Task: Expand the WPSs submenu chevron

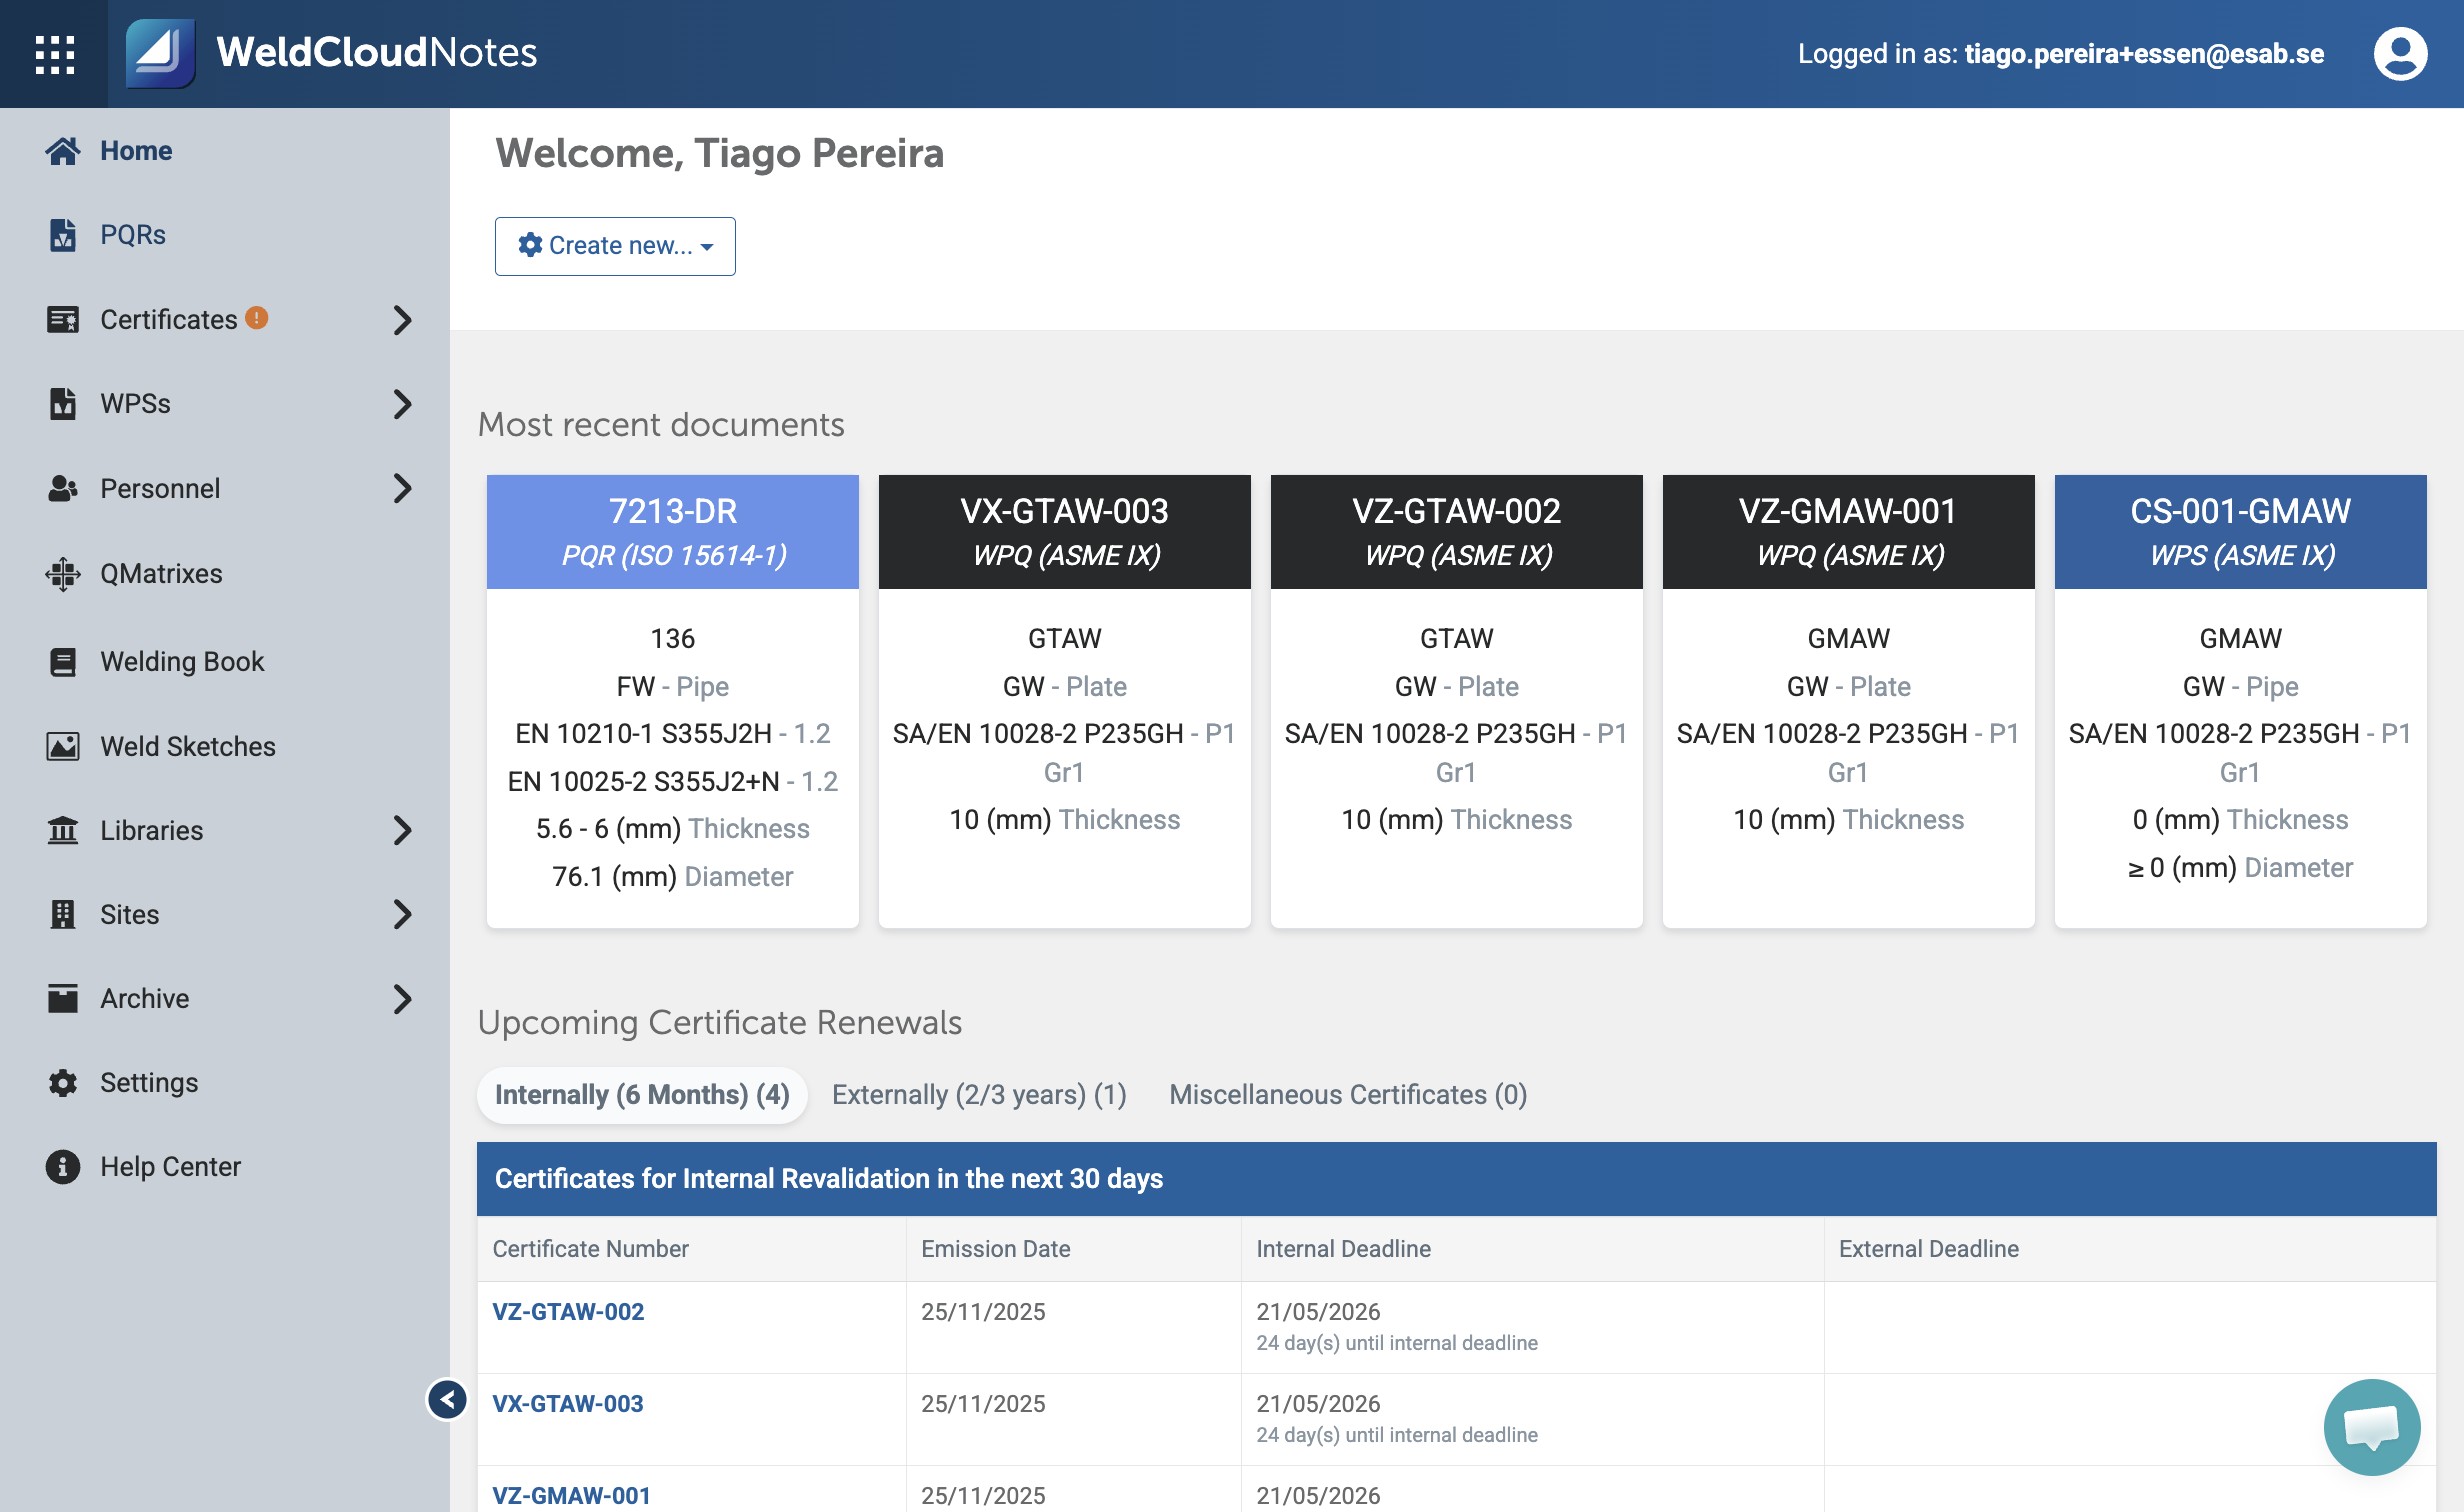Action: (x=402, y=404)
